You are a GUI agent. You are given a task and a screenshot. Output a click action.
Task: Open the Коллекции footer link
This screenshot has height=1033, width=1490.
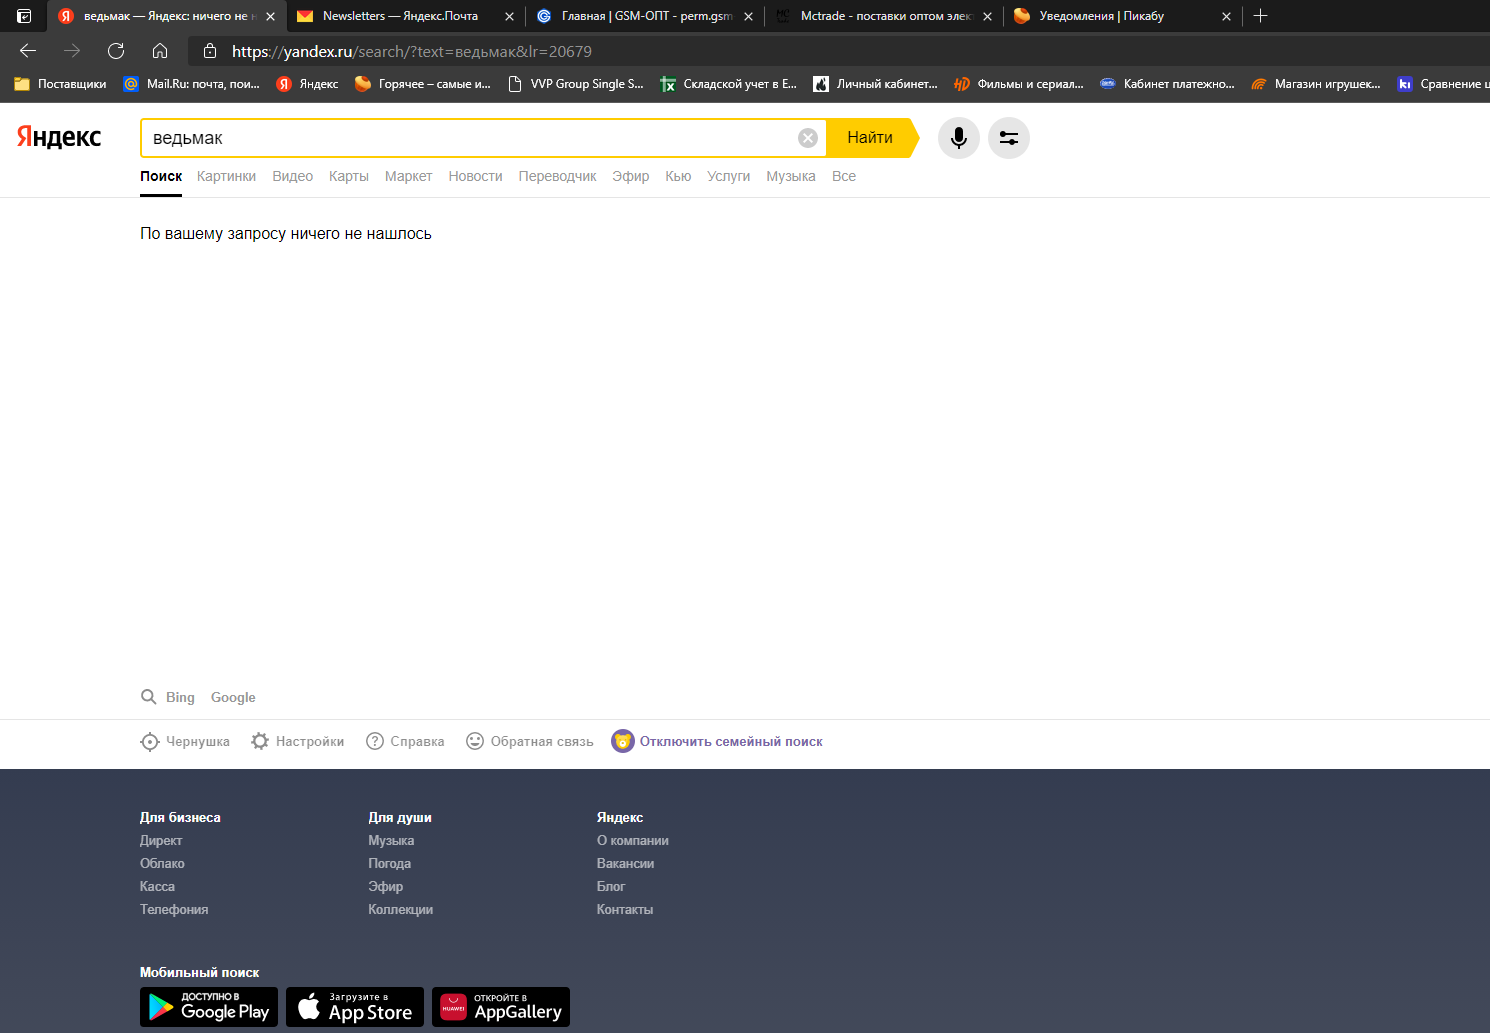(400, 909)
